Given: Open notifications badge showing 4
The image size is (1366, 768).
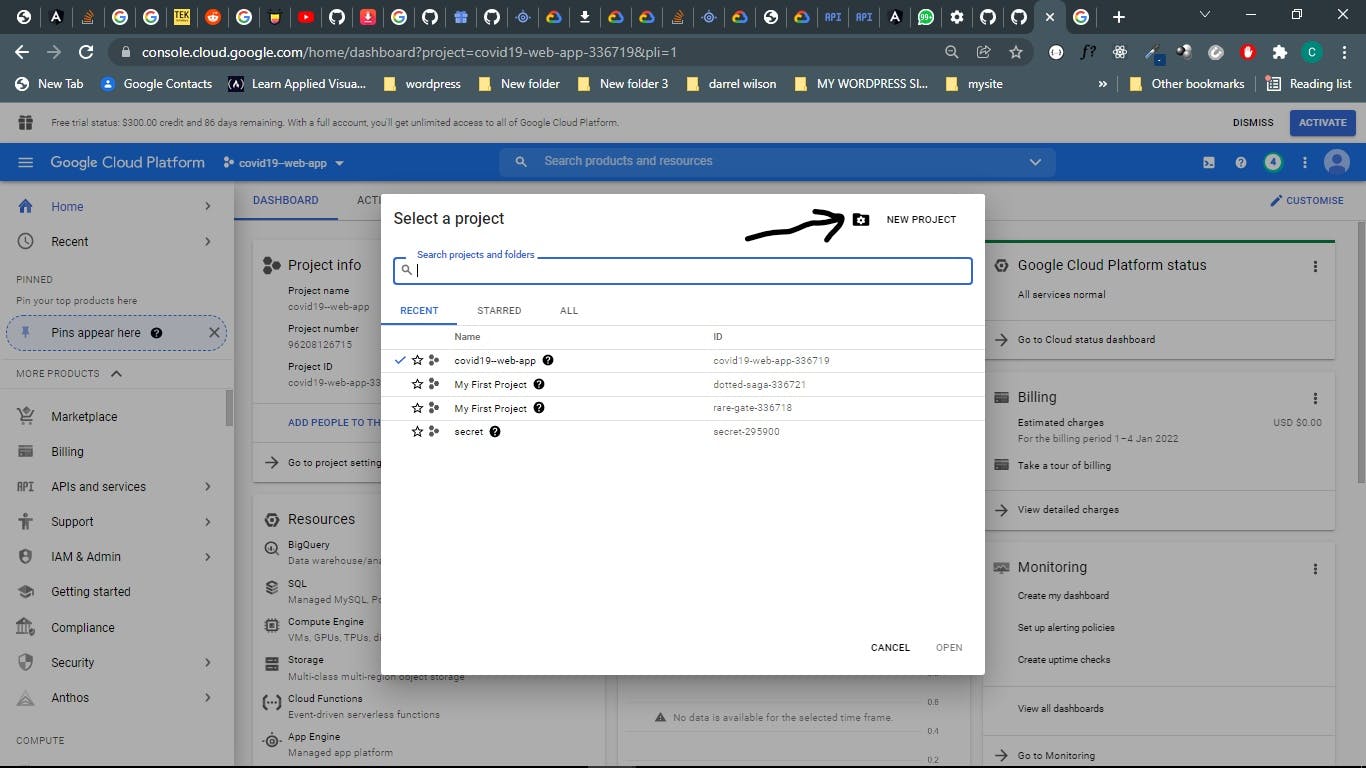Looking at the screenshot, I should coord(1273,162).
